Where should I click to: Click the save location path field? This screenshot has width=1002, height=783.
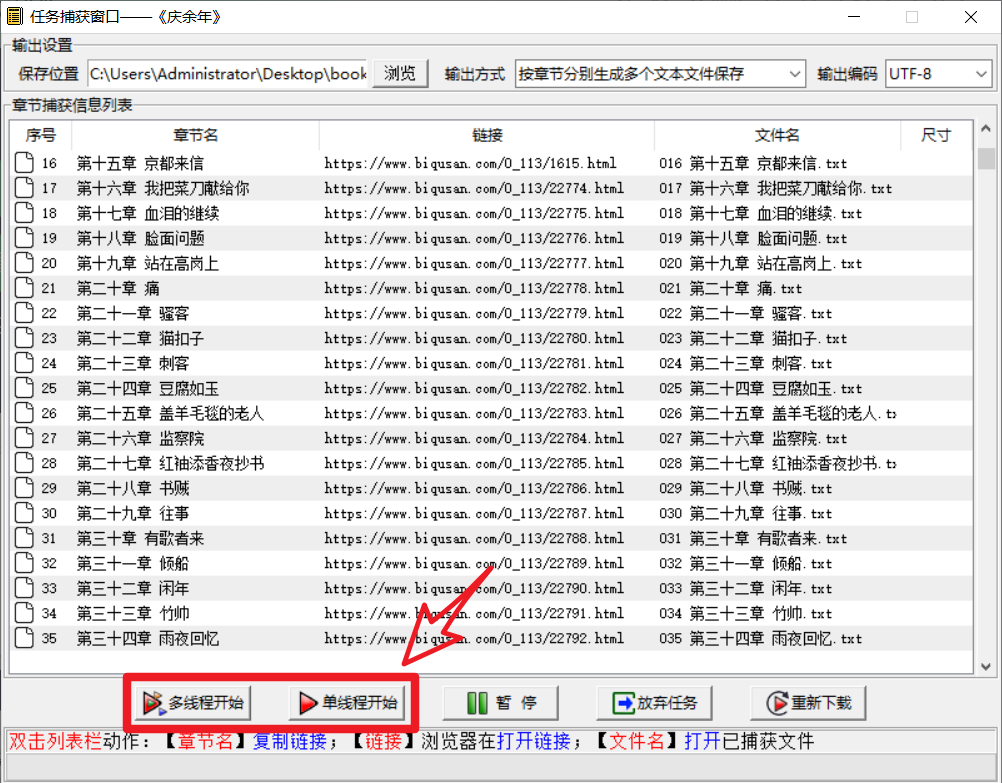coord(228,74)
